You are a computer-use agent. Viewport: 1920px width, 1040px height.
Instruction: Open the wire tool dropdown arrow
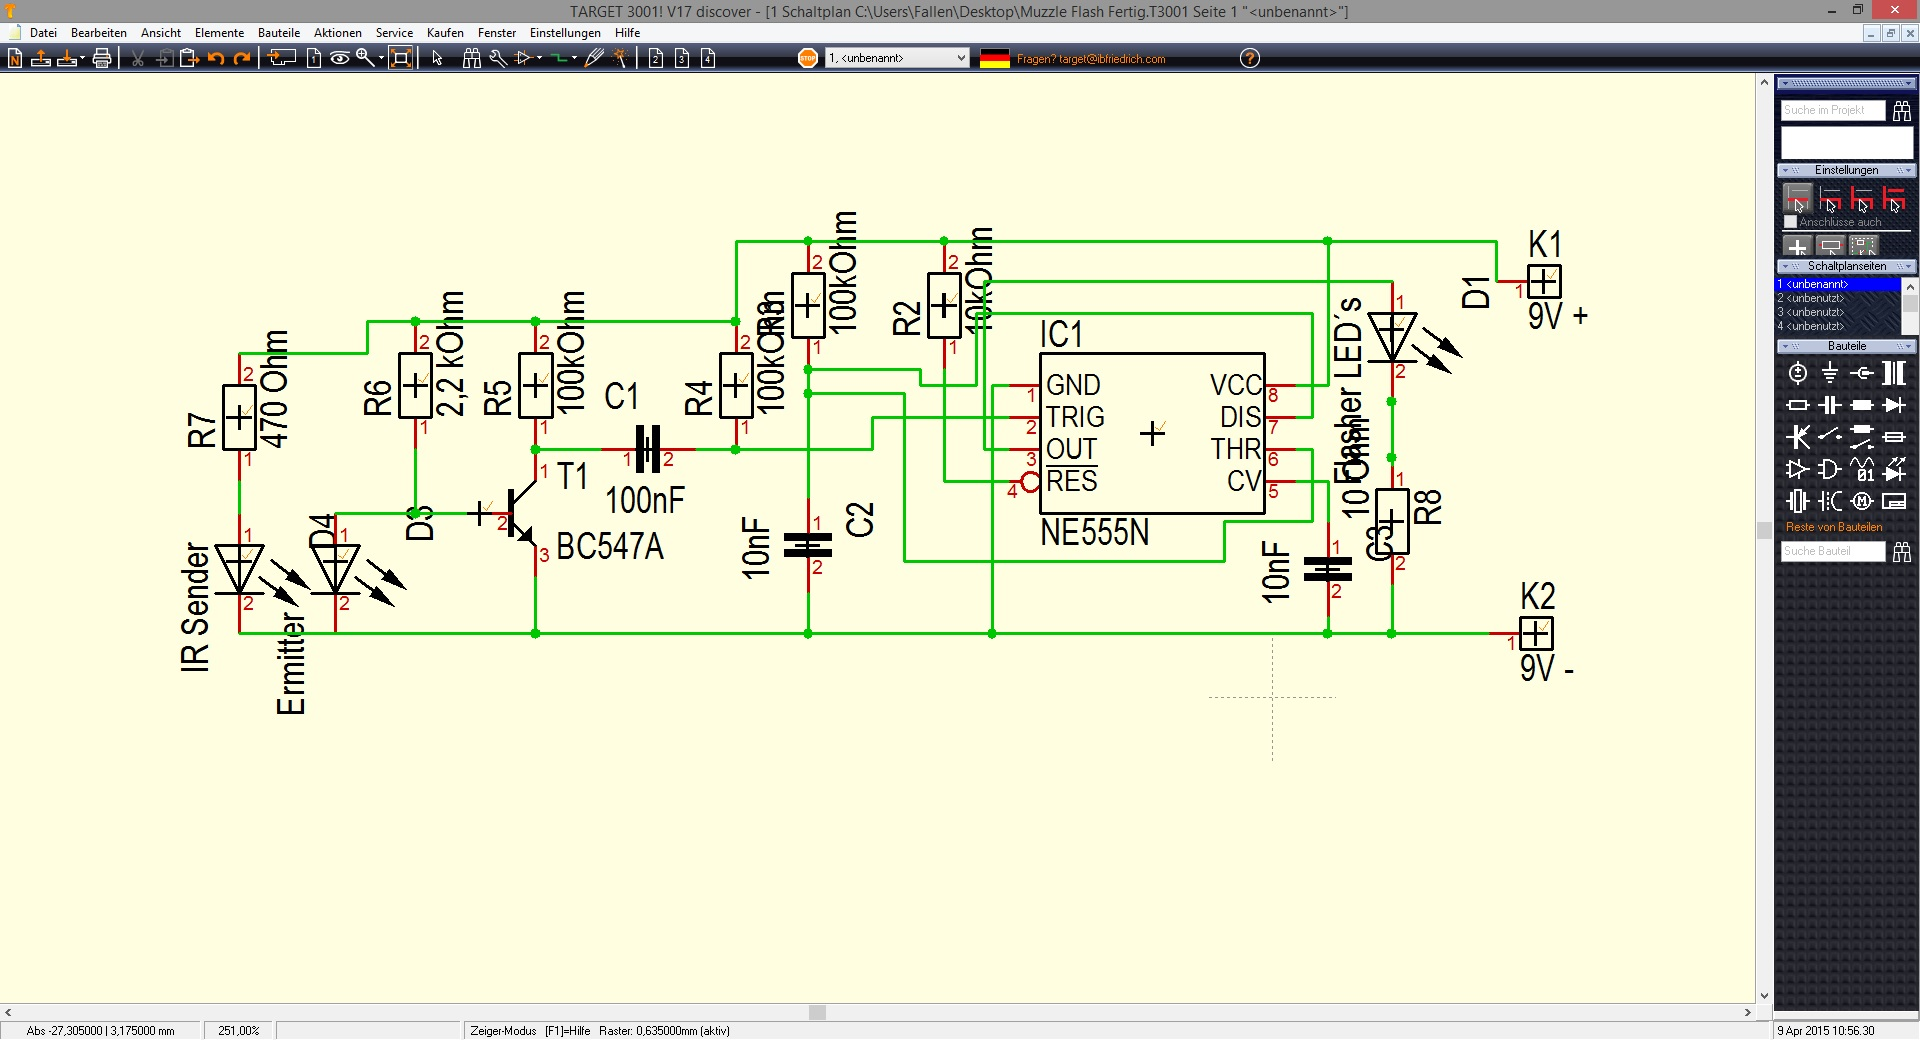(574, 59)
